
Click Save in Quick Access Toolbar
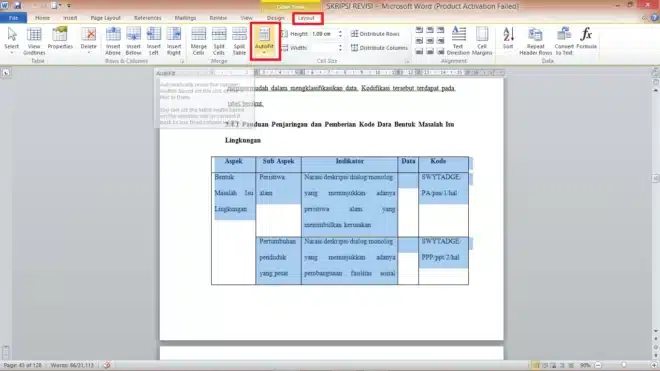[x=17, y=5]
